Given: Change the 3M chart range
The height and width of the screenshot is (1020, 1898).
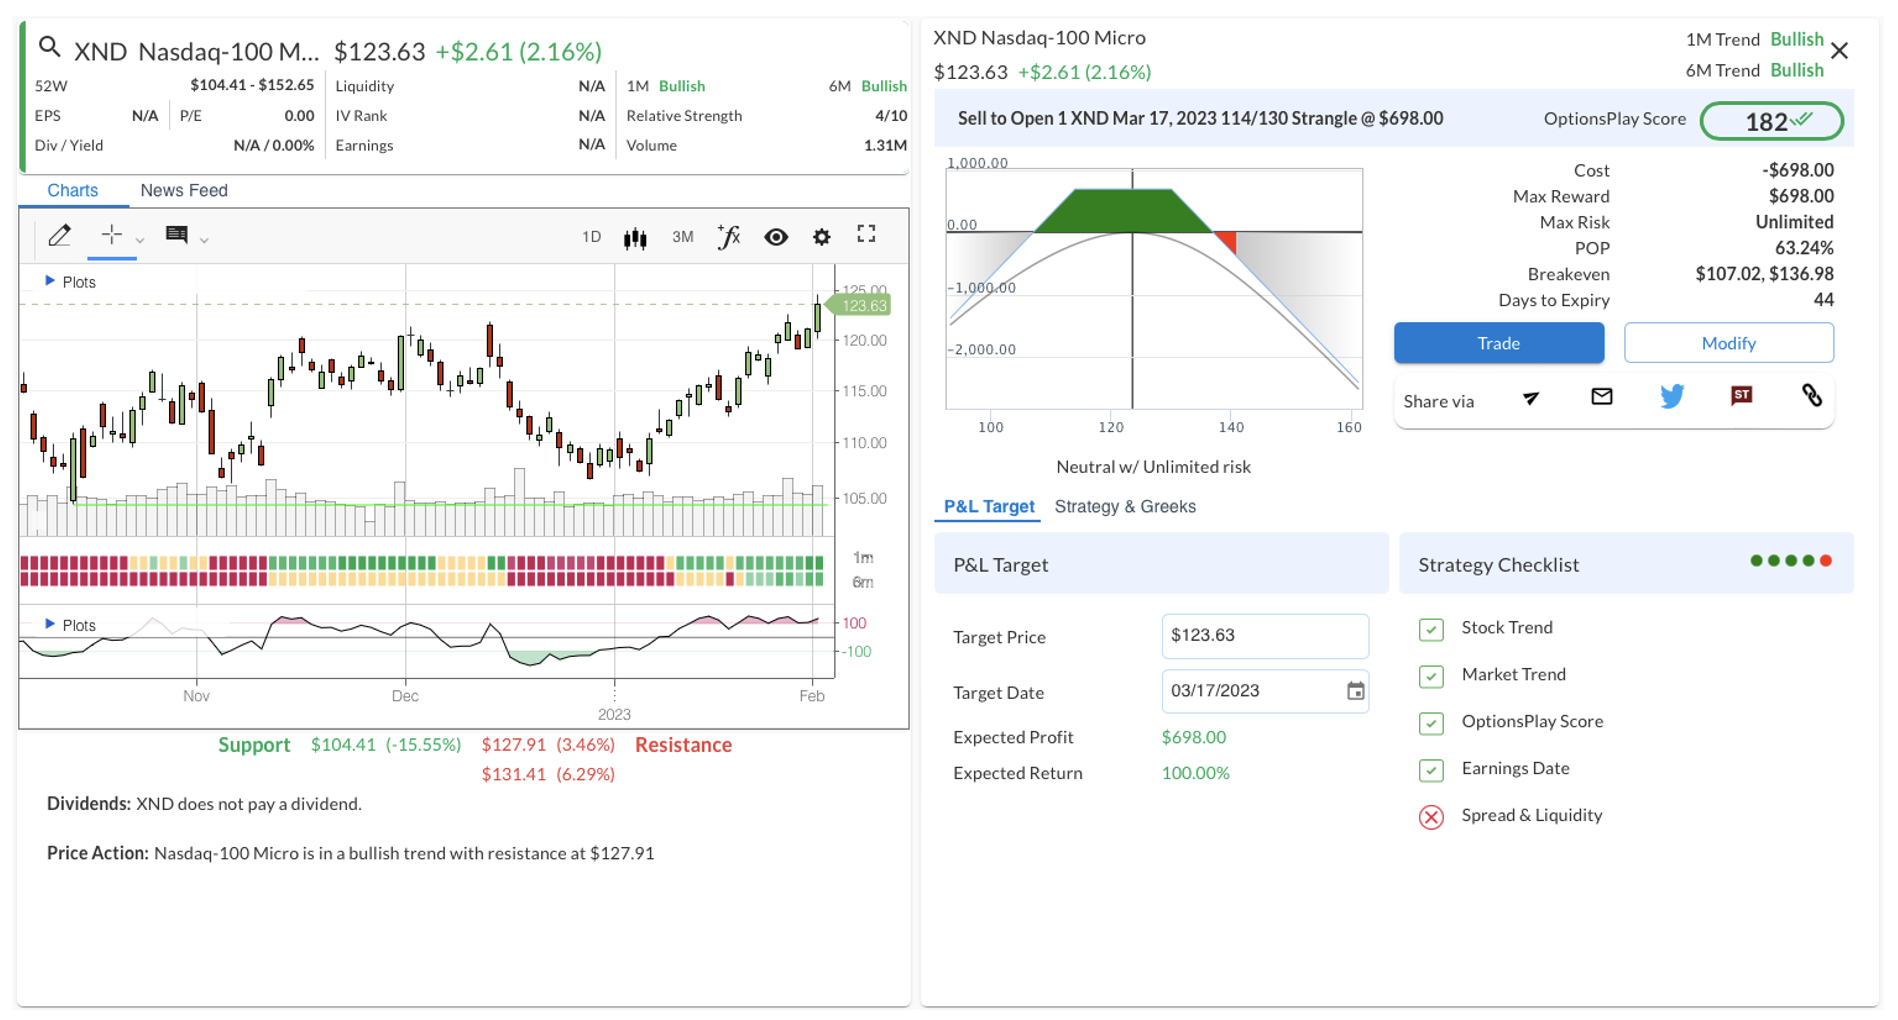Looking at the screenshot, I should coord(683,237).
